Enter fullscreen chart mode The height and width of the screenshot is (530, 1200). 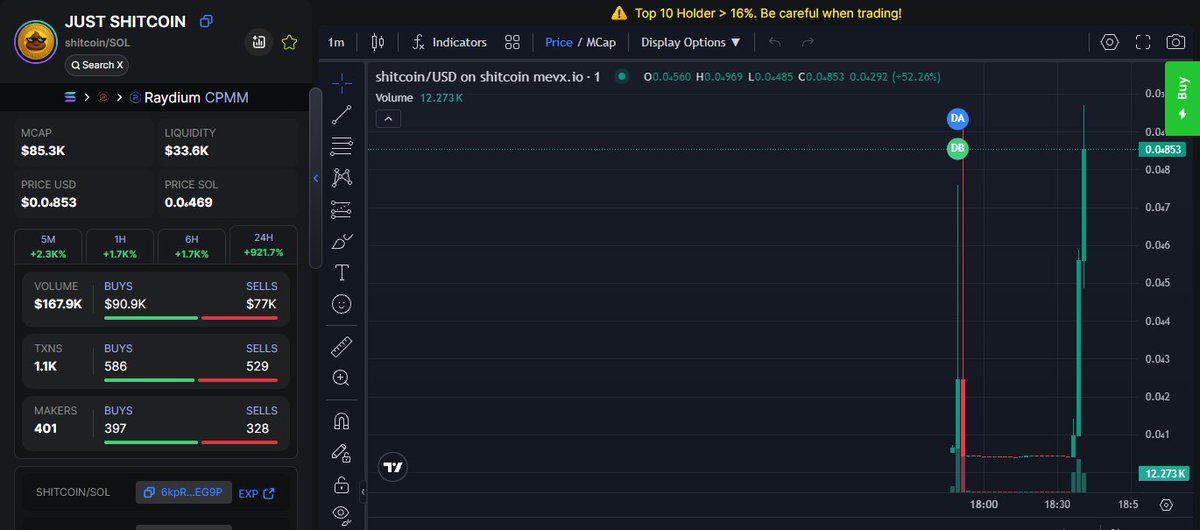coord(1143,42)
